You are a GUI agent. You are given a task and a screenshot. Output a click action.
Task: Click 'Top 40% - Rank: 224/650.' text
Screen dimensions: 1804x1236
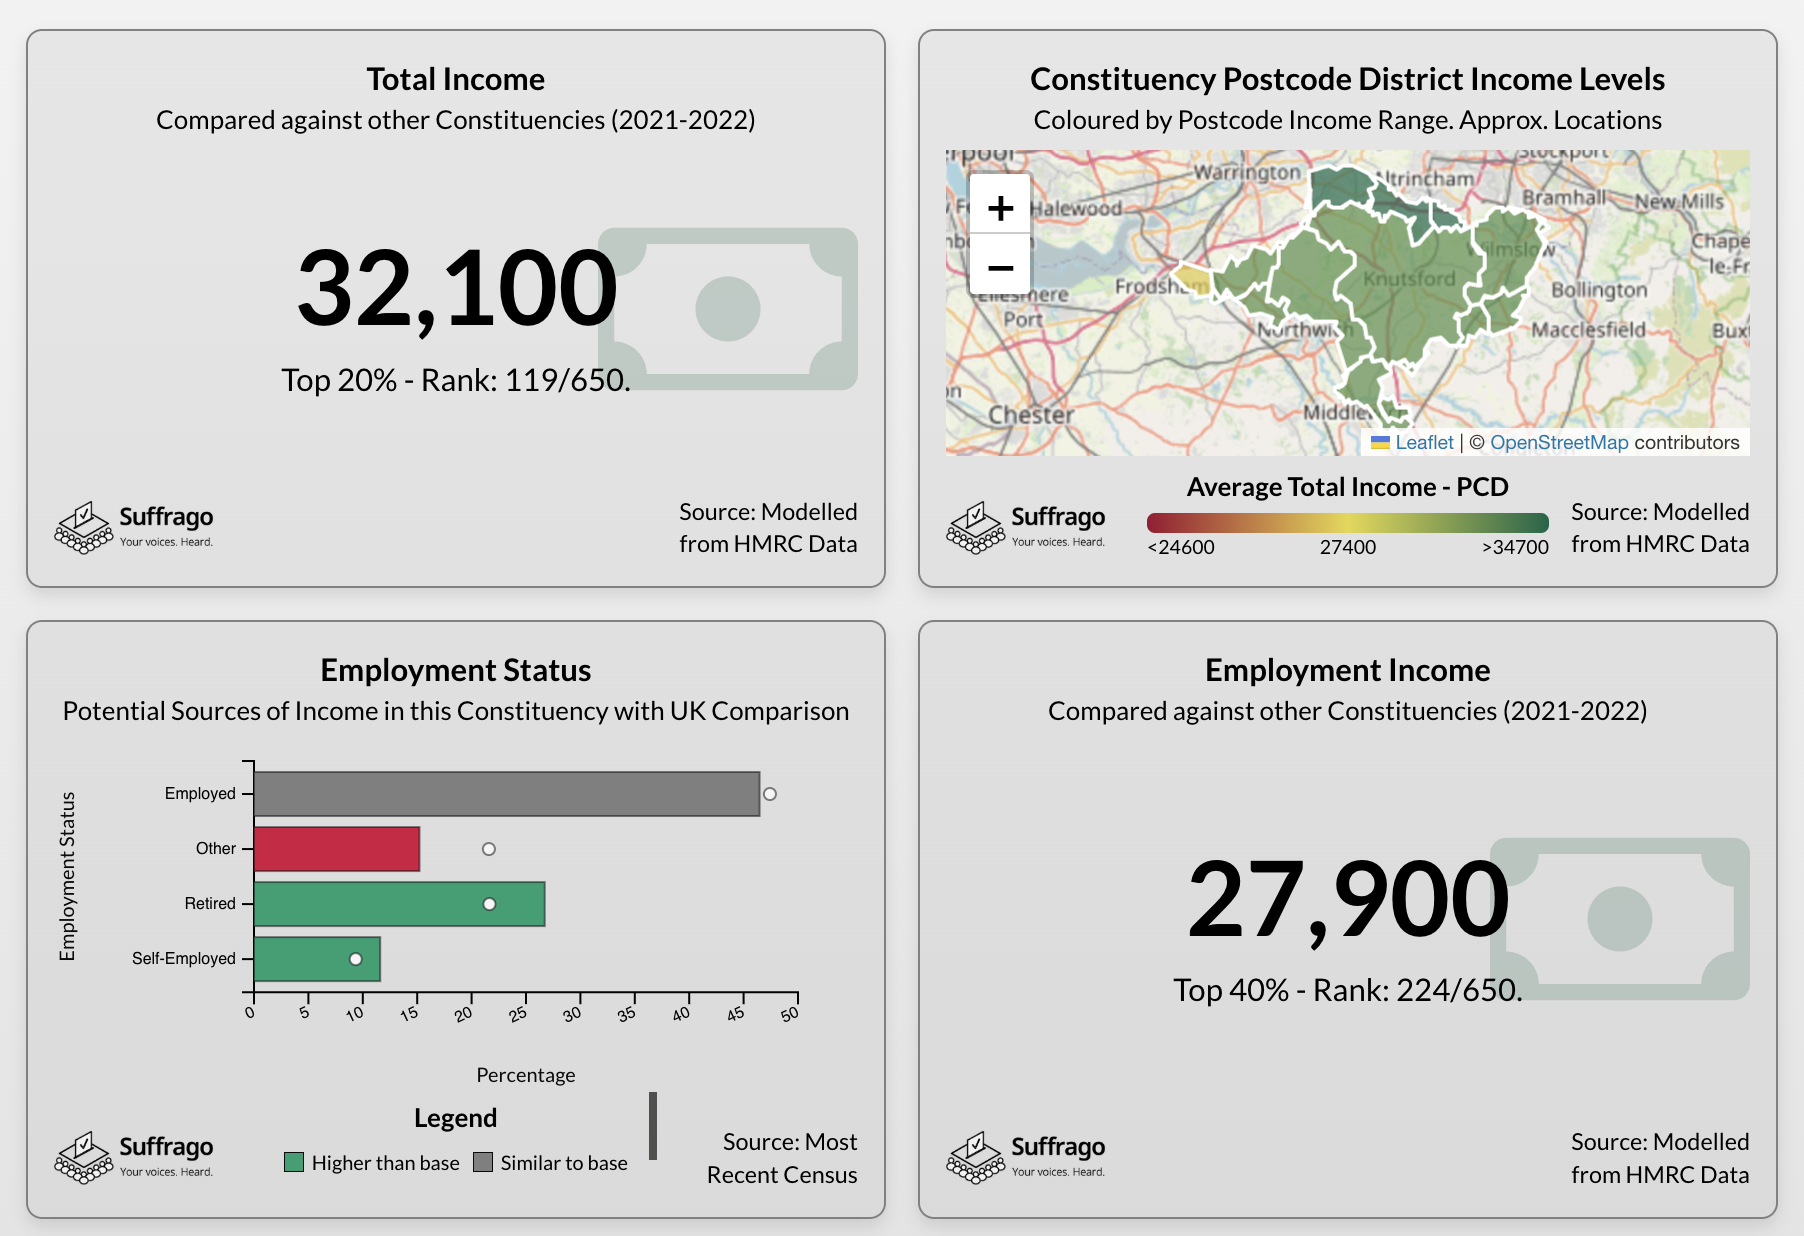click(1348, 990)
